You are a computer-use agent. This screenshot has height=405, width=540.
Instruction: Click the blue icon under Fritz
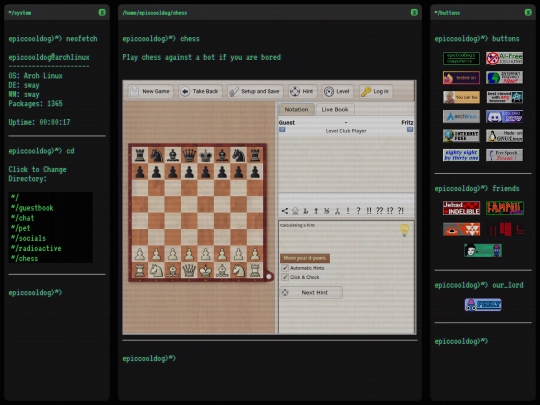[410, 129]
